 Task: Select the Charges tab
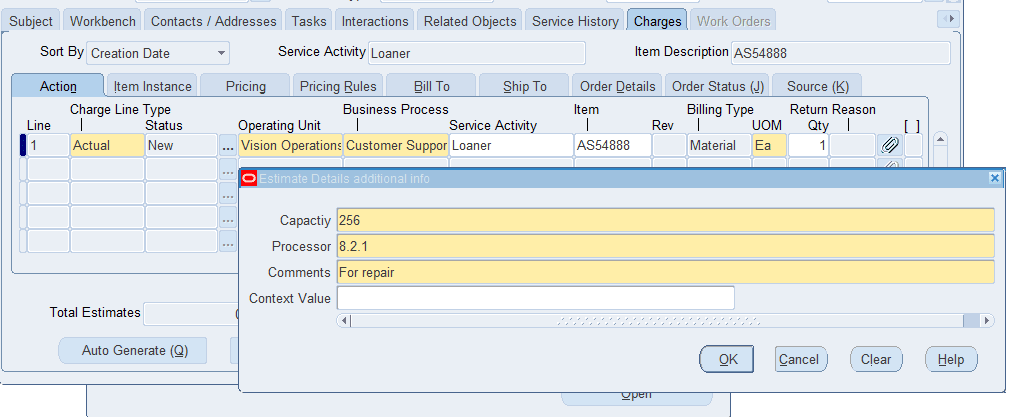(x=658, y=21)
